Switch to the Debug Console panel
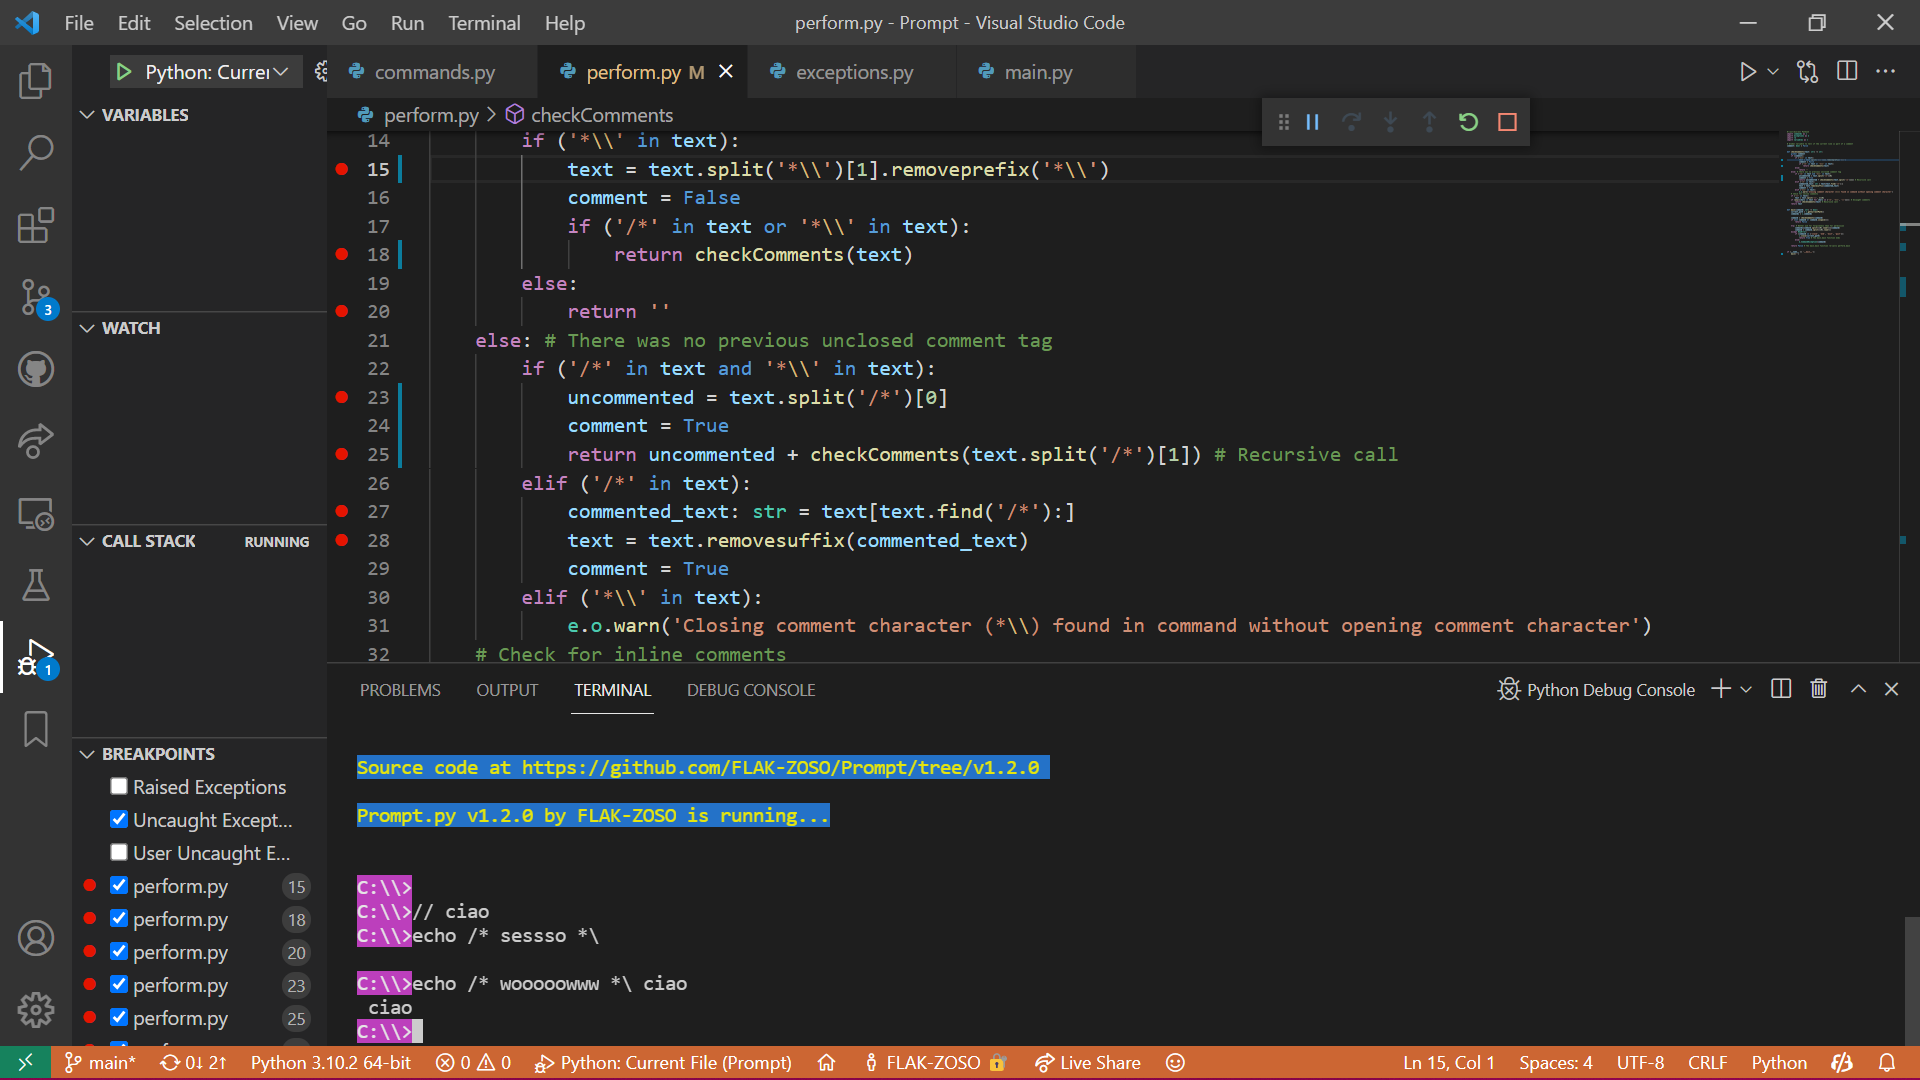 (750, 689)
